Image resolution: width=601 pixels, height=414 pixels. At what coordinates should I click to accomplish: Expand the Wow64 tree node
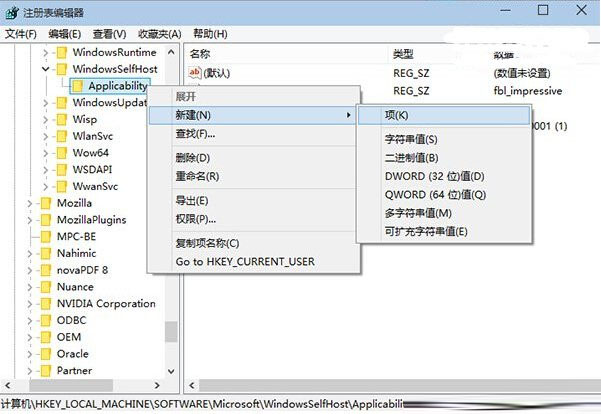[x=46, y=153]
